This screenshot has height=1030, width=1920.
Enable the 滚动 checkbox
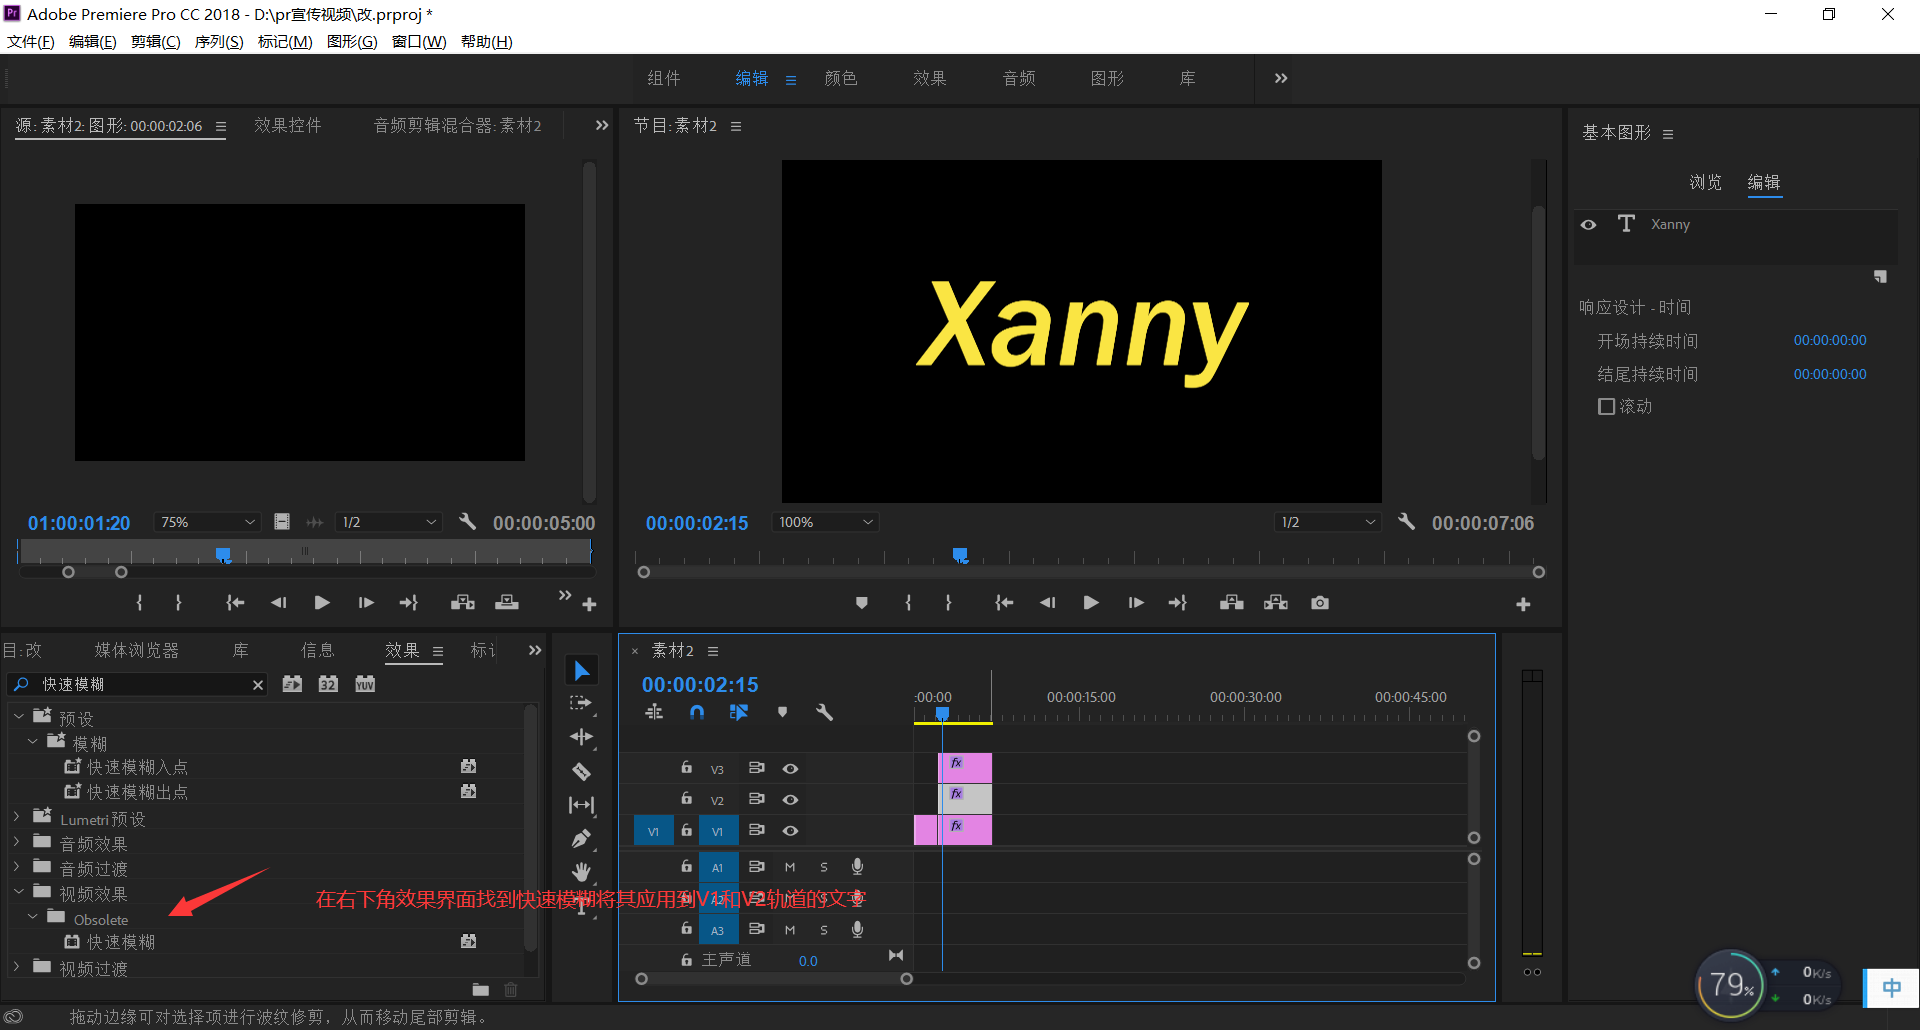coord(1606,406)
